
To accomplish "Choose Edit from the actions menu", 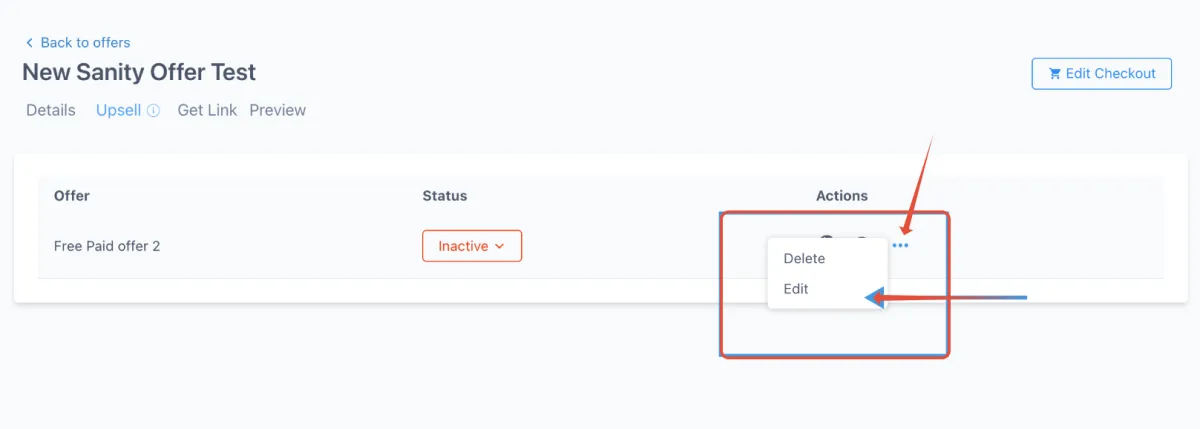I will click(x=796, y=289).
